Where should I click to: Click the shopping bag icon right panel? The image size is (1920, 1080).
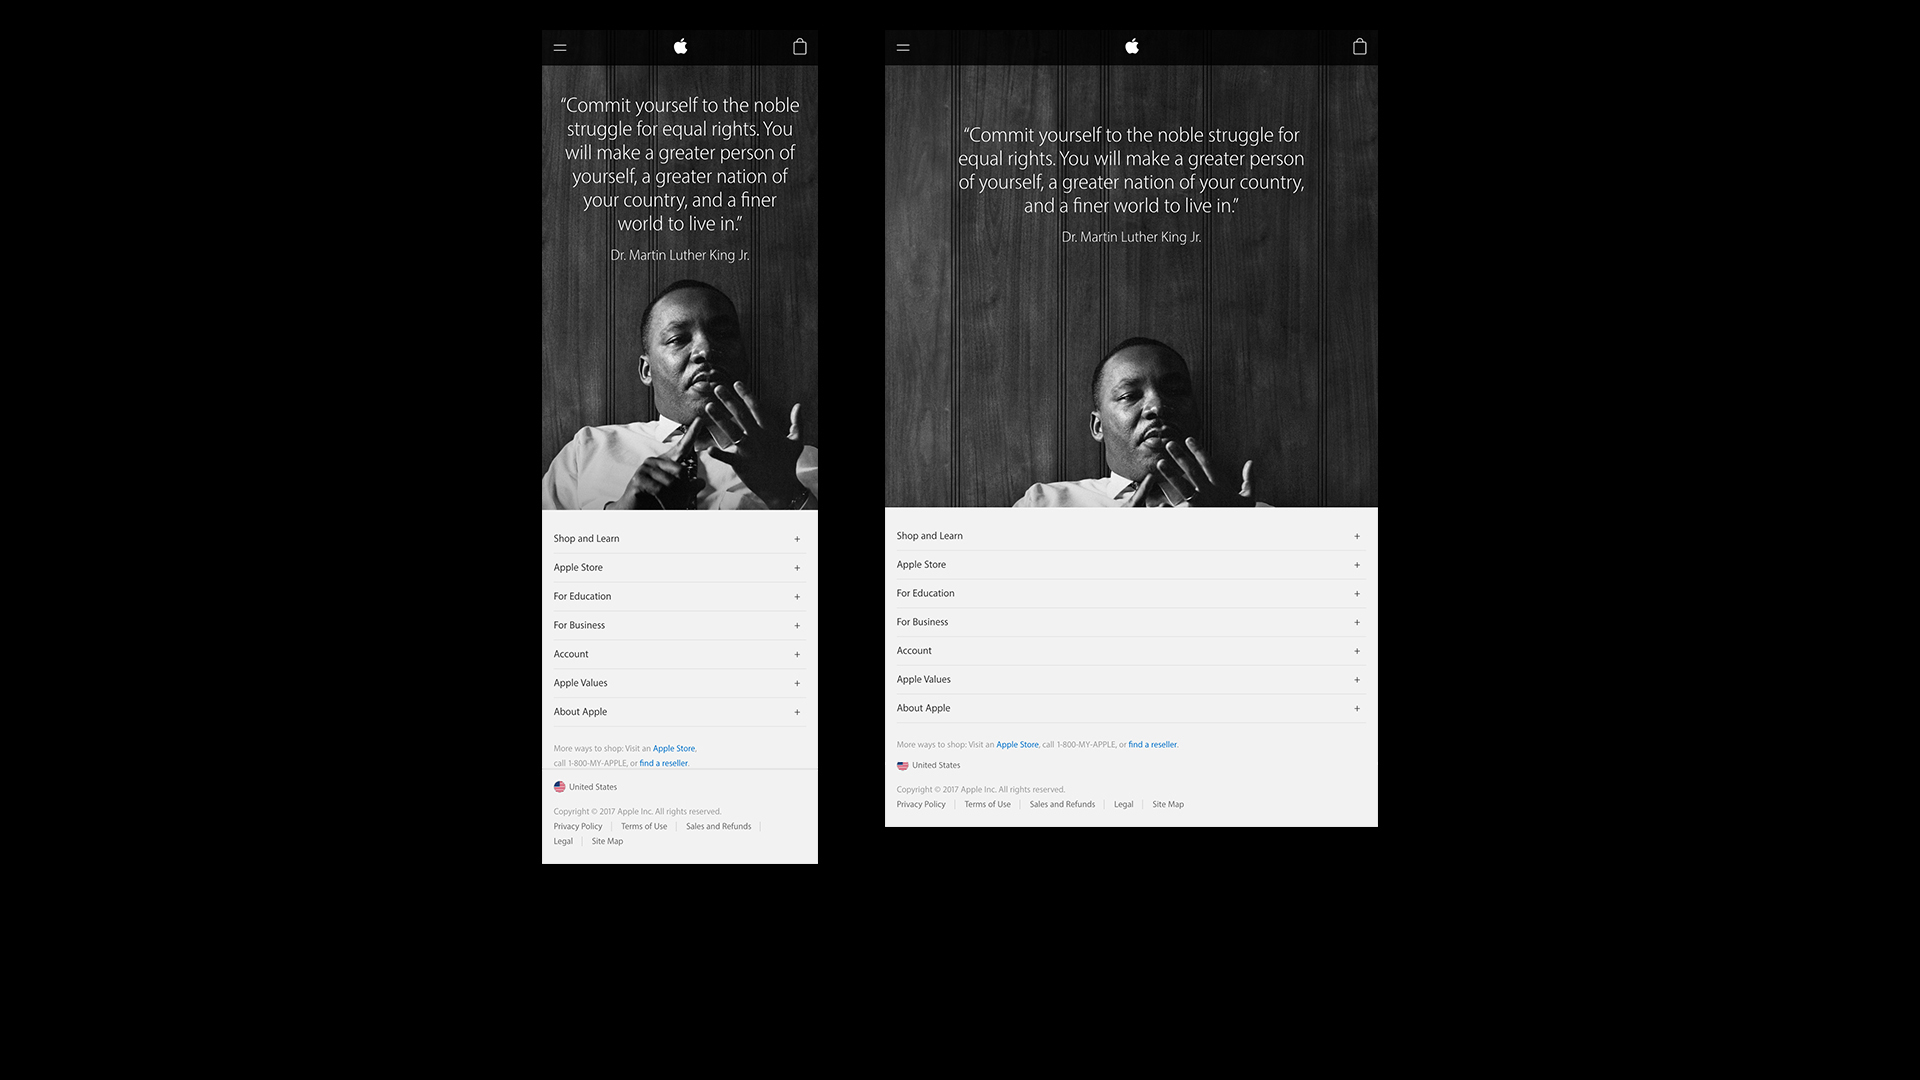point(1360,46)
